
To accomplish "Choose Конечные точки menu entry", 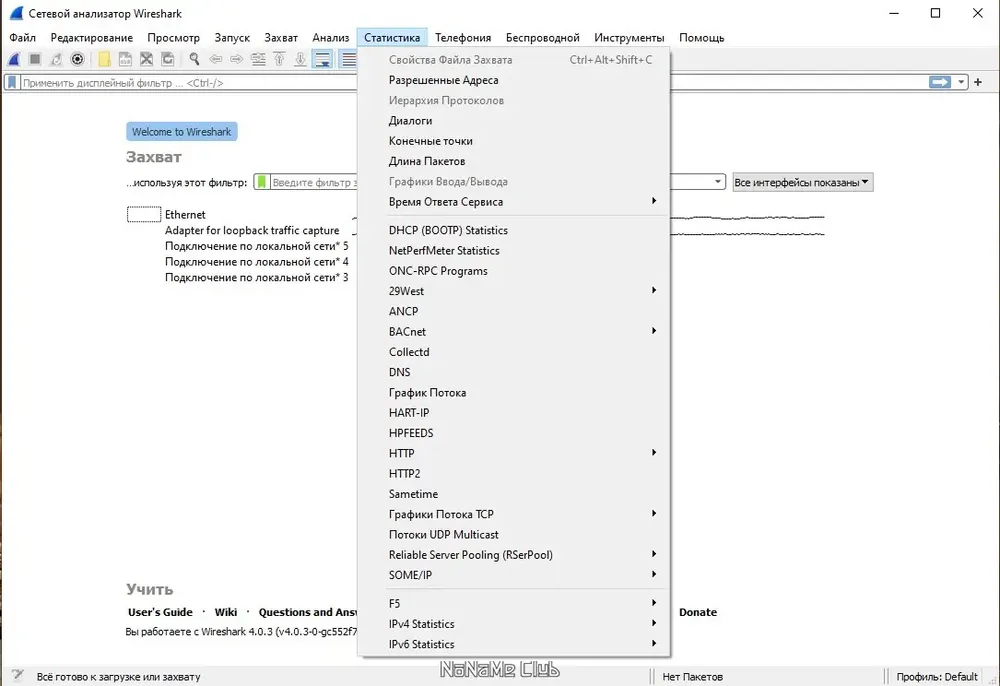I will point(514,141).
